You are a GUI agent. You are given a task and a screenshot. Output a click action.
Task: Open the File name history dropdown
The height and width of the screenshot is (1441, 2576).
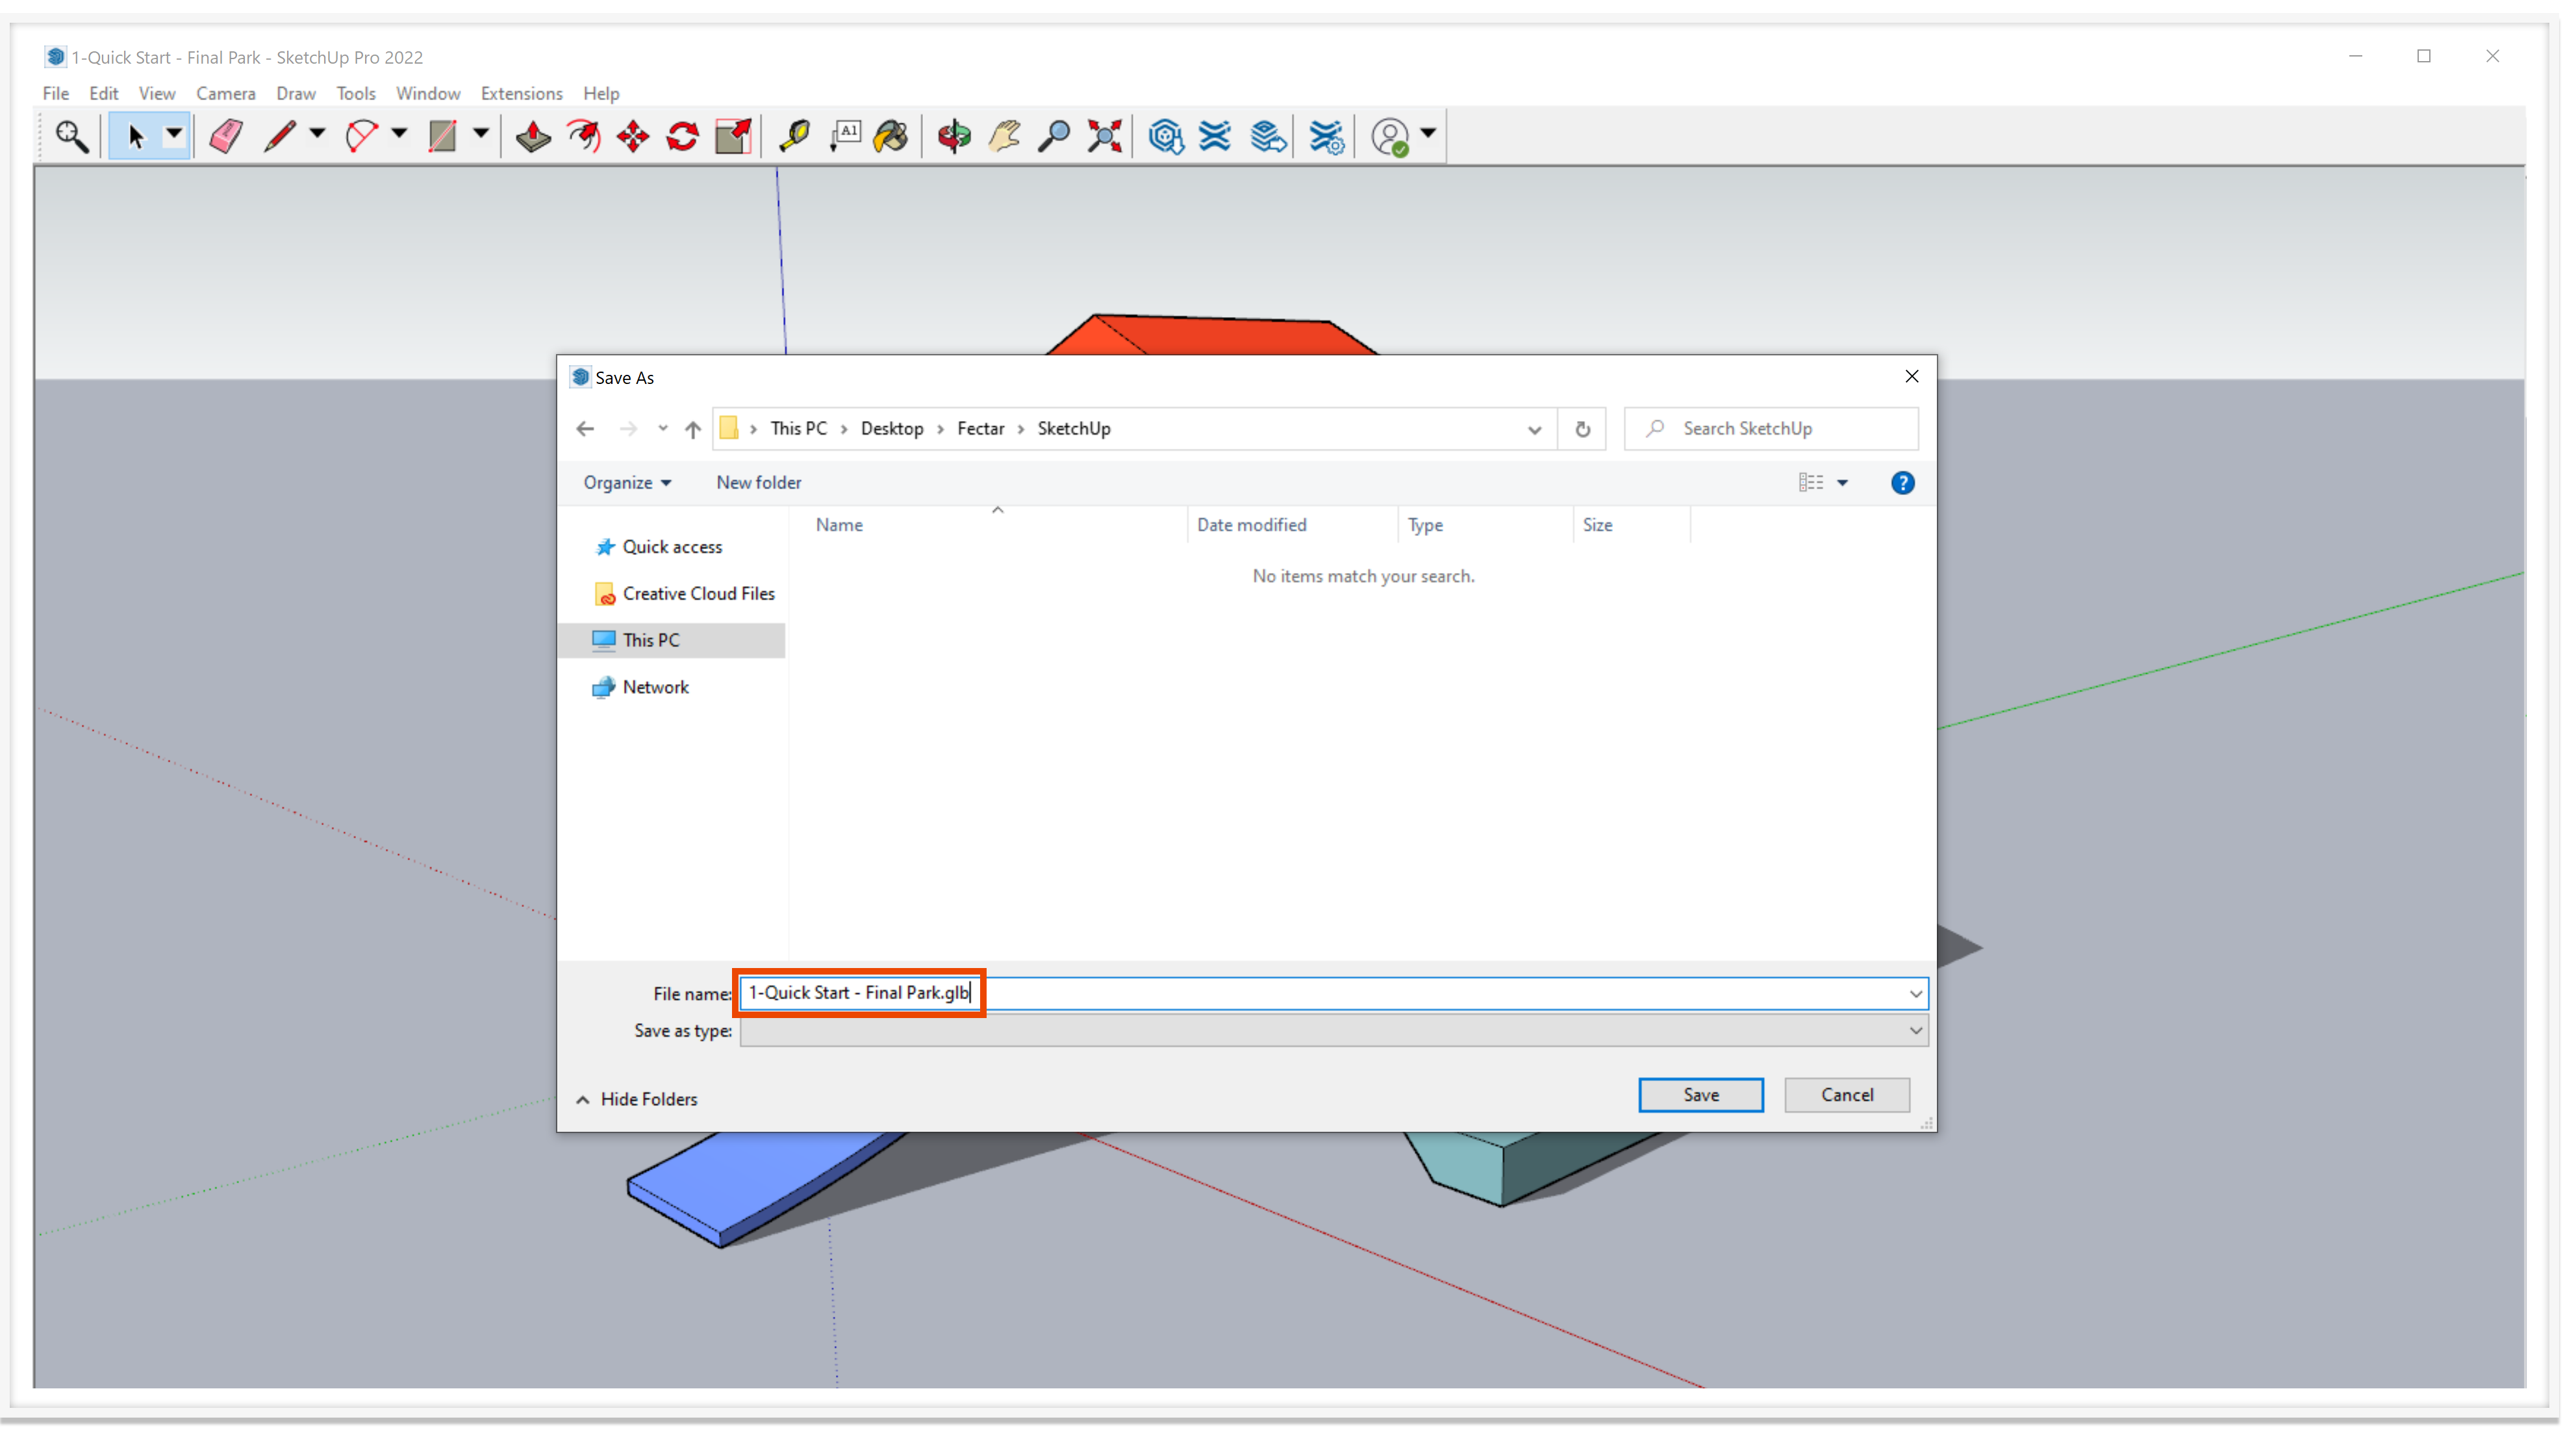point(1915,994)
